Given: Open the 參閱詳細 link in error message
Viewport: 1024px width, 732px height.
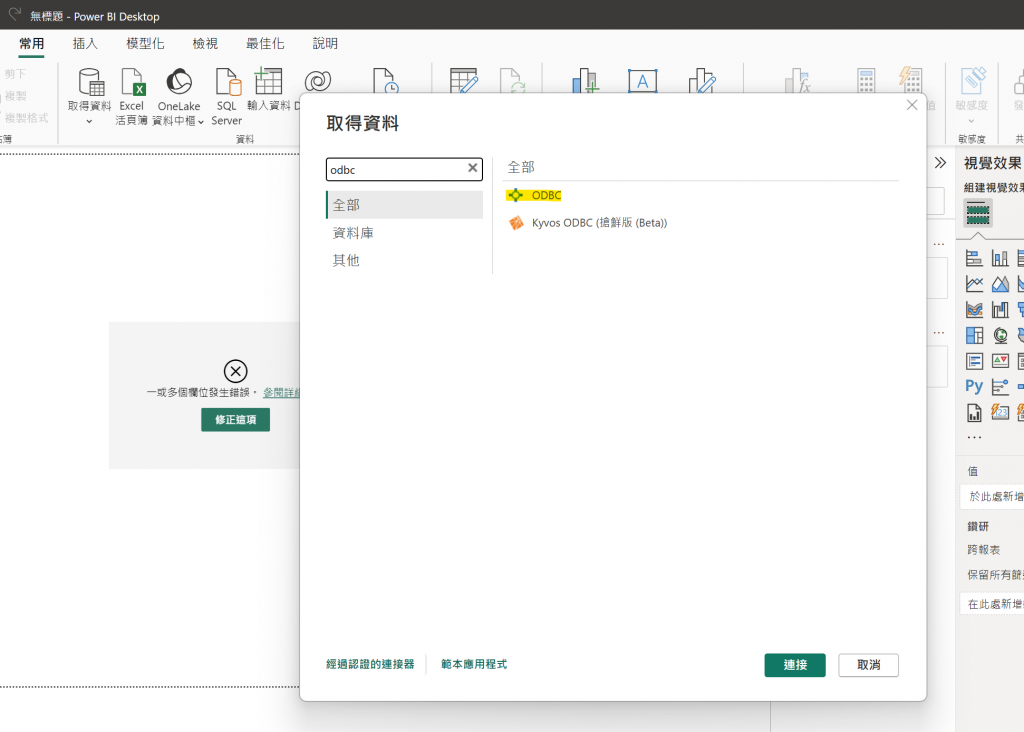Looking at the screenshot, I should click(x=281, y=392).
